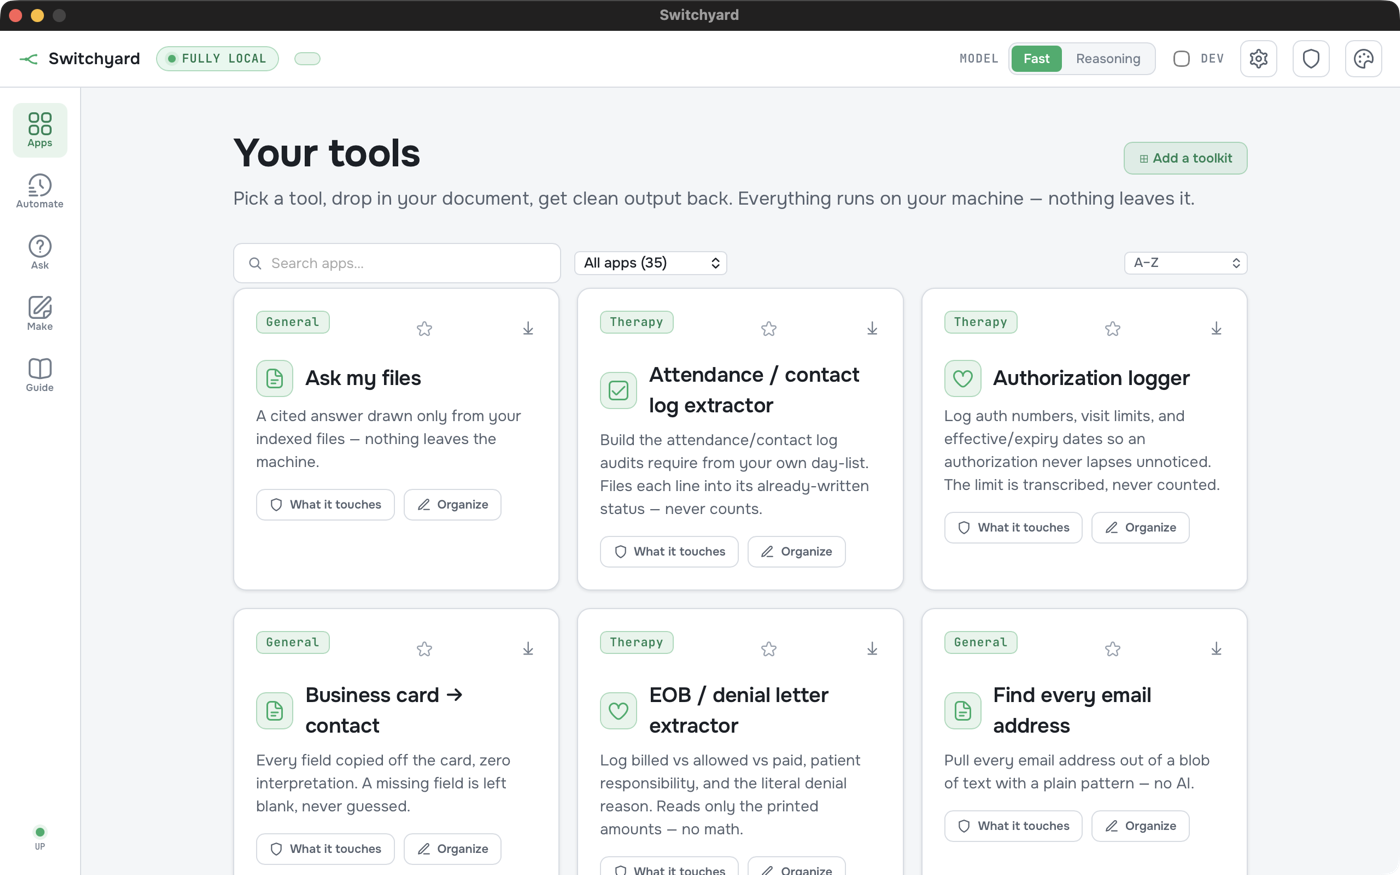1400x875 pixels.
Task: Open the privacy shield in the top bar
Action: coord(1311,59)
